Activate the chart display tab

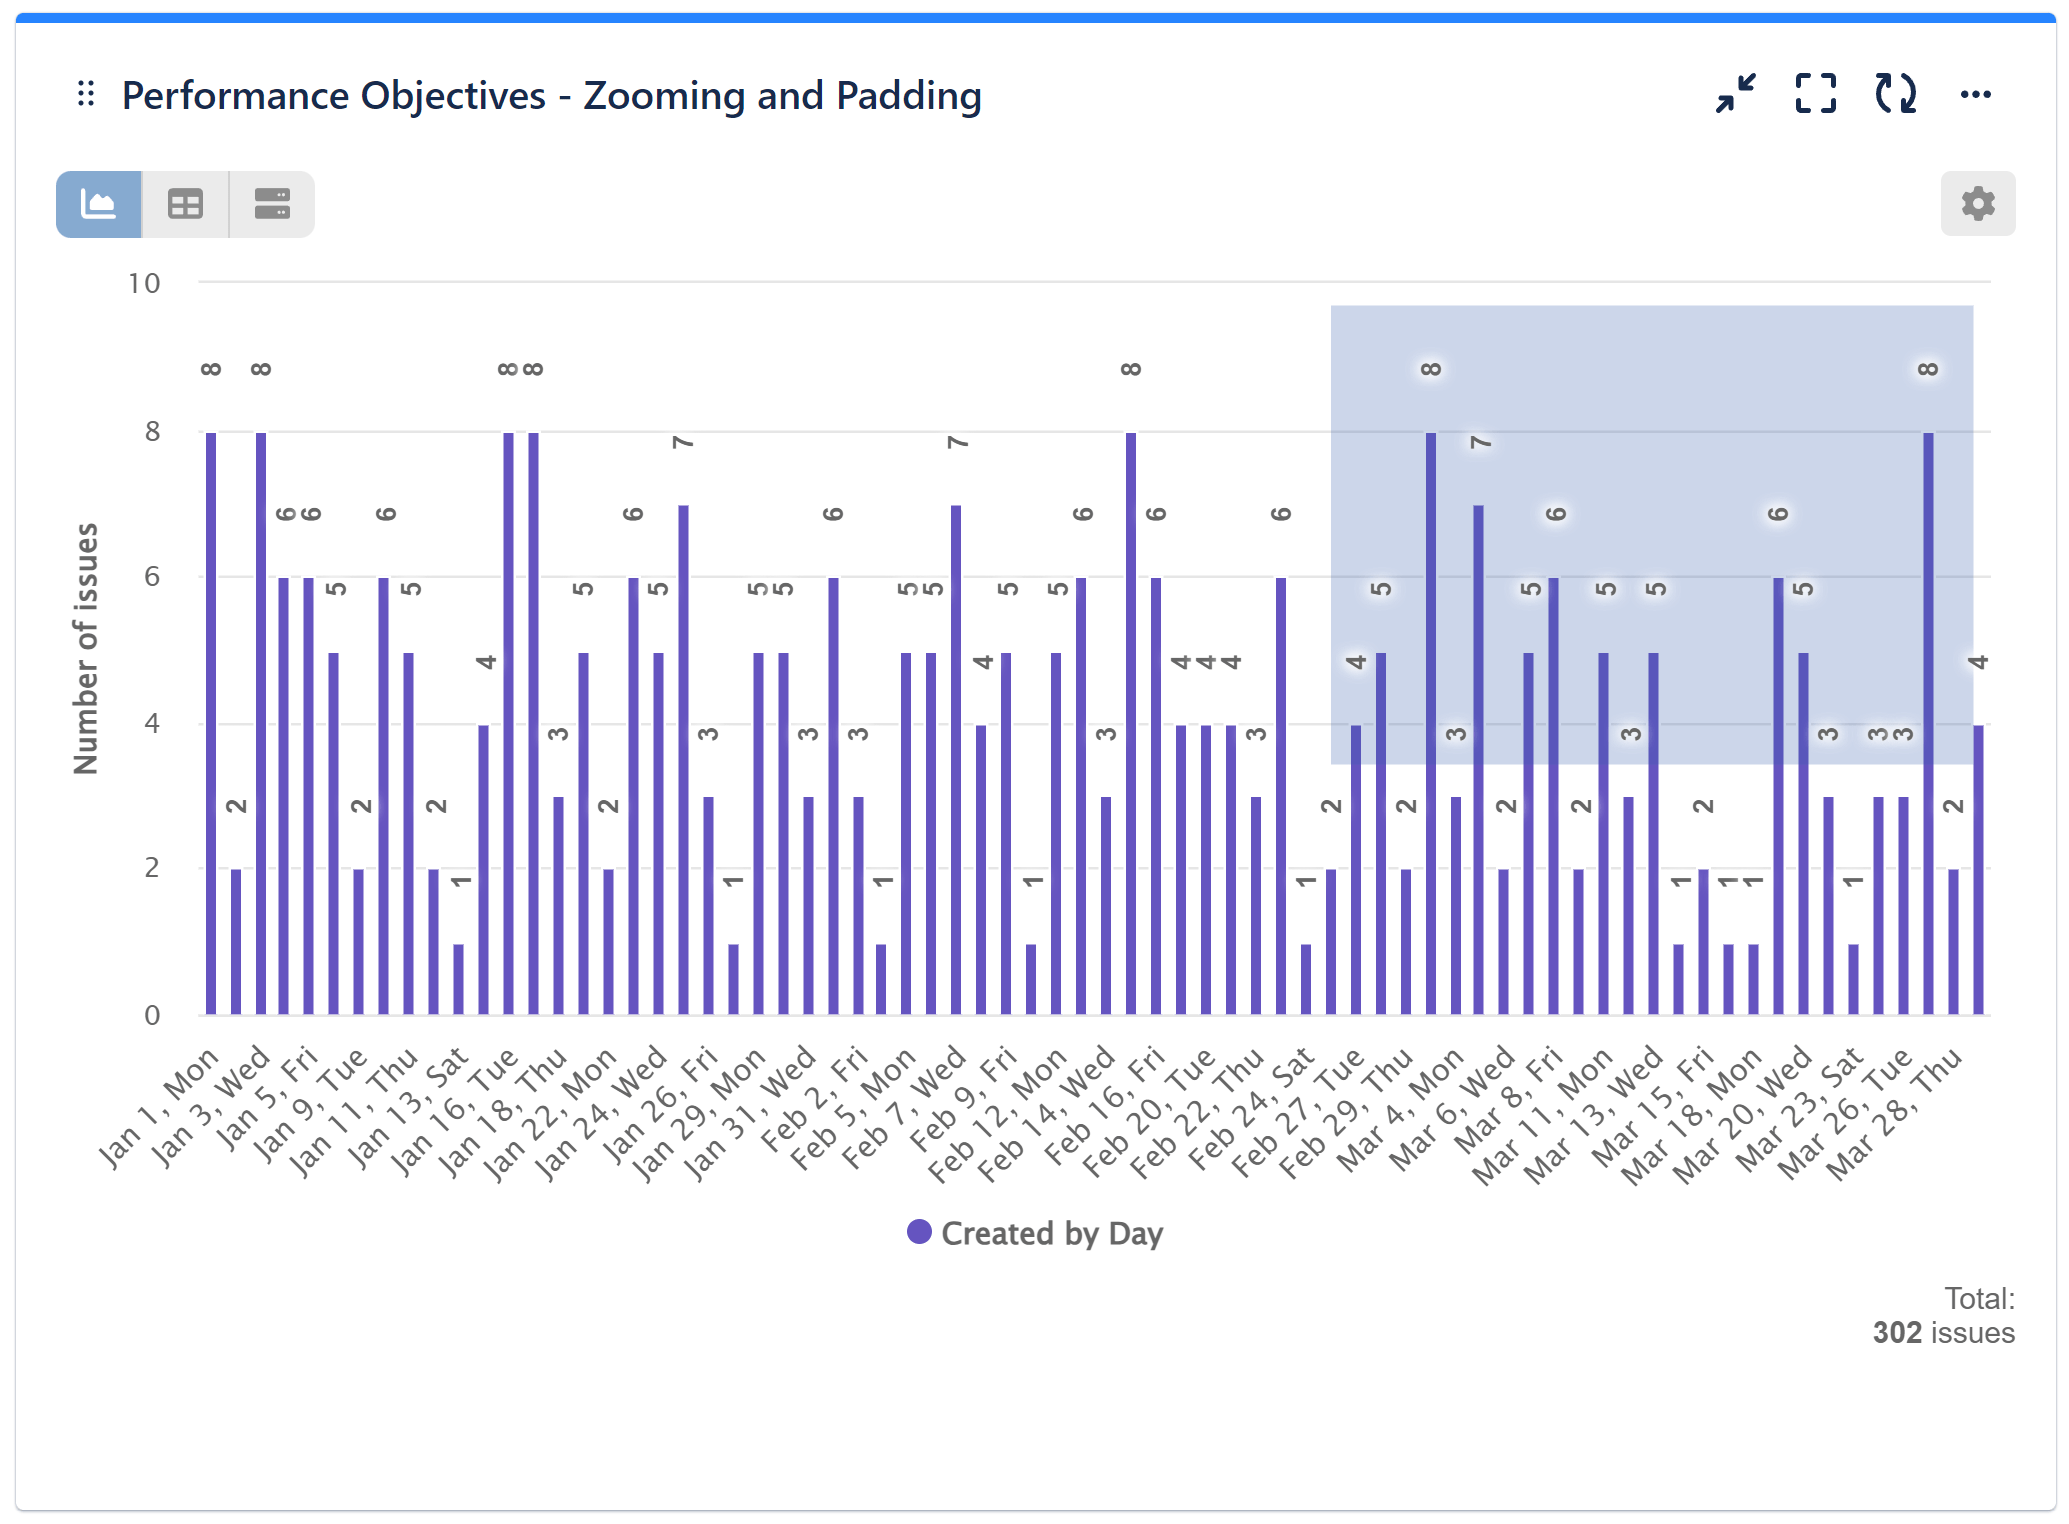[99, 203]
